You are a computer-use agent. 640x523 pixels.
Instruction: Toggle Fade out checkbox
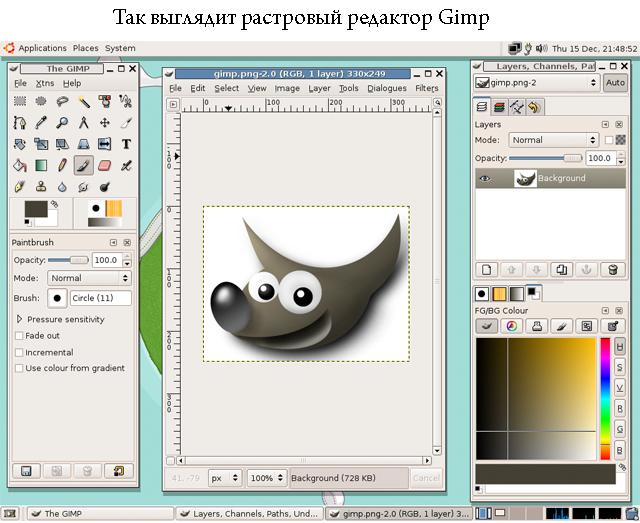pos(19,336)
